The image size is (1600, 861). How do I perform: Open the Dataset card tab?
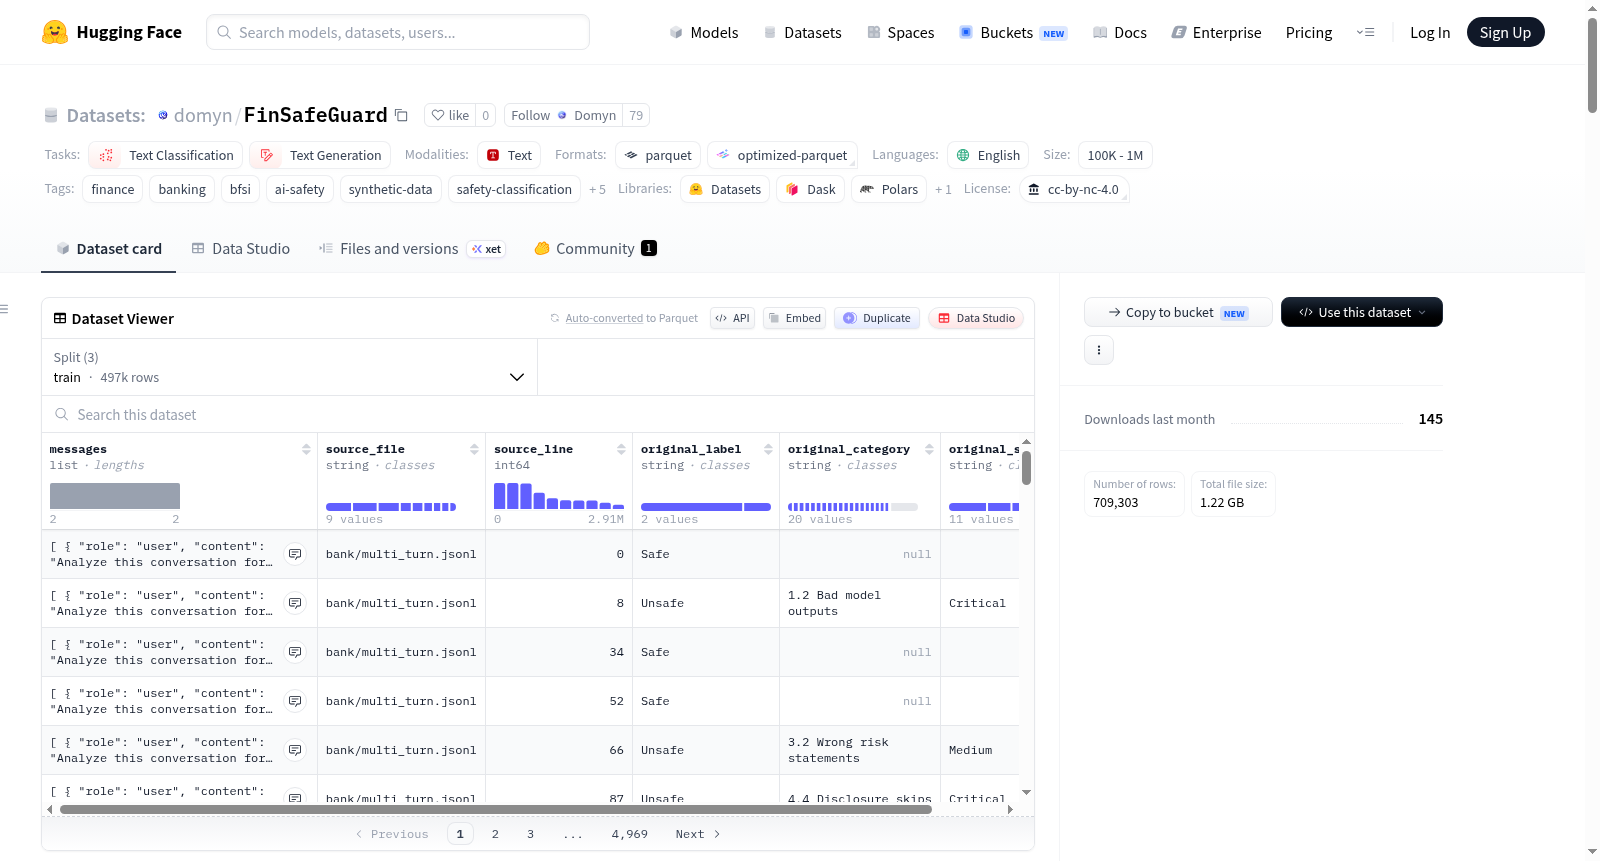tap(108, 249)
